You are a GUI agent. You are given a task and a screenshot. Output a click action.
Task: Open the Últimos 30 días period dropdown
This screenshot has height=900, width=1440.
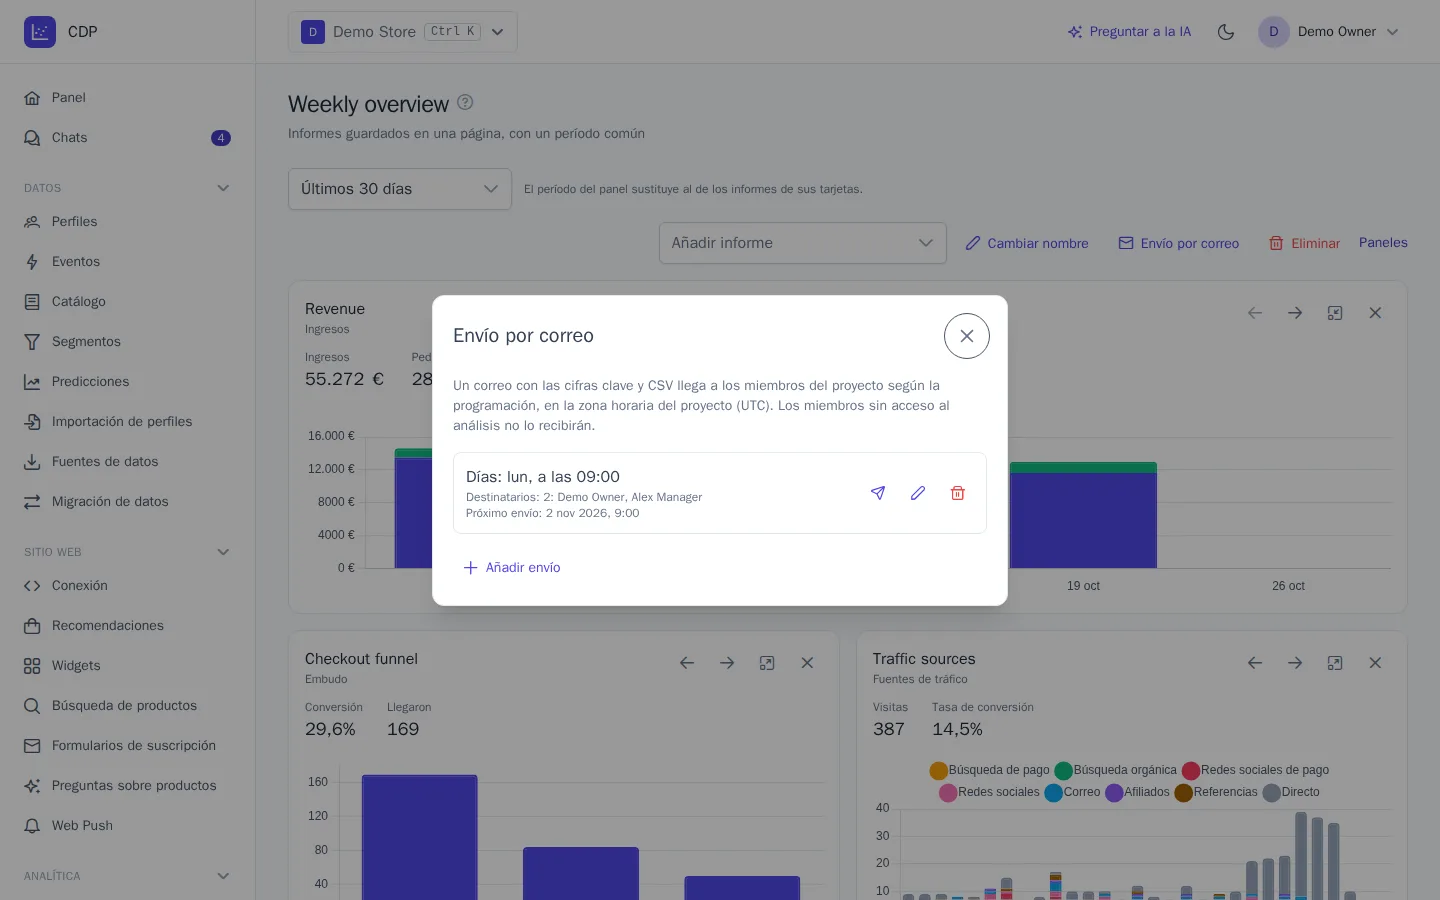pos(400,189)
